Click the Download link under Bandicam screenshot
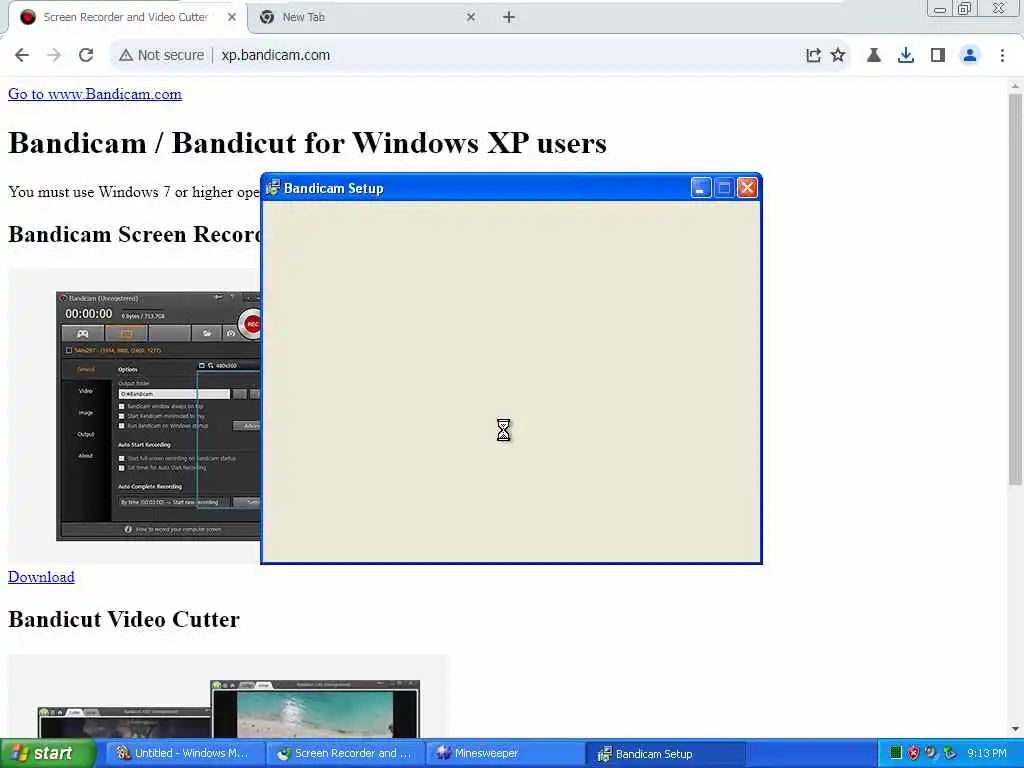Viewport: 1024px width, 768px height. pos(41,577)
